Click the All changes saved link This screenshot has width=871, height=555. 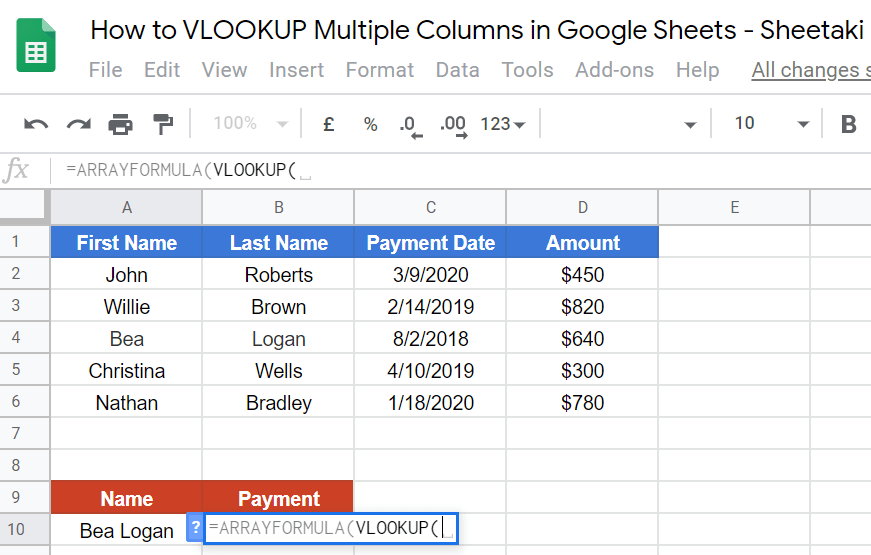[811, 71]
